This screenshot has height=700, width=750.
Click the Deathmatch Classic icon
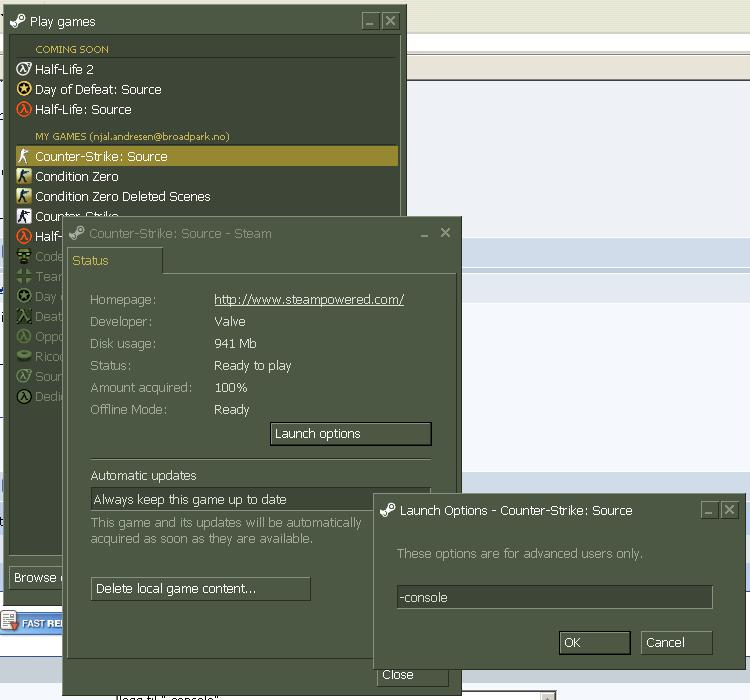24,316
